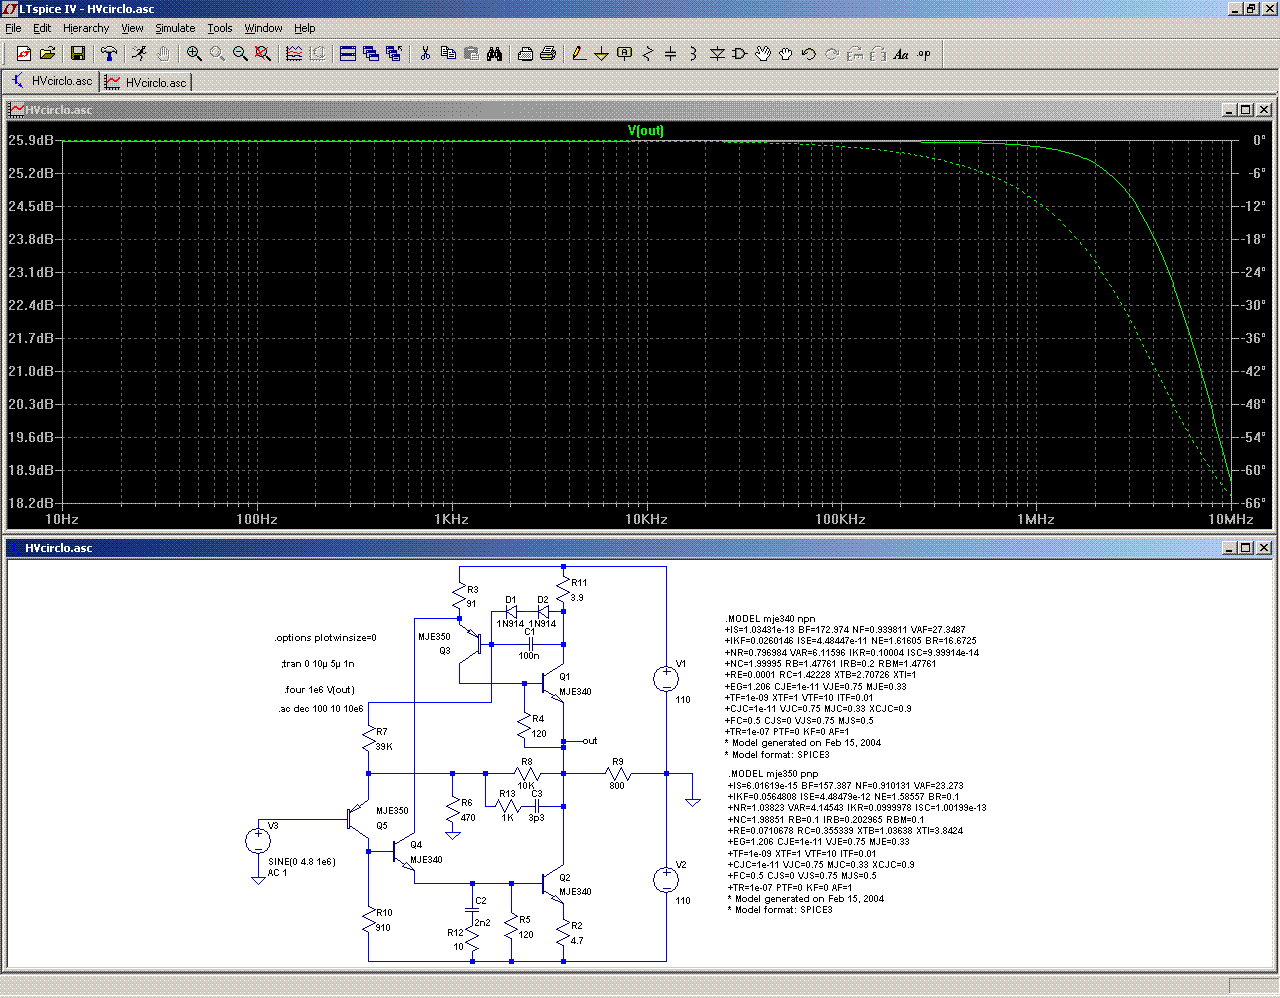Select the Capacitor component tool
The width and height of the screenshot is (1280, 998).
[671, 54]
